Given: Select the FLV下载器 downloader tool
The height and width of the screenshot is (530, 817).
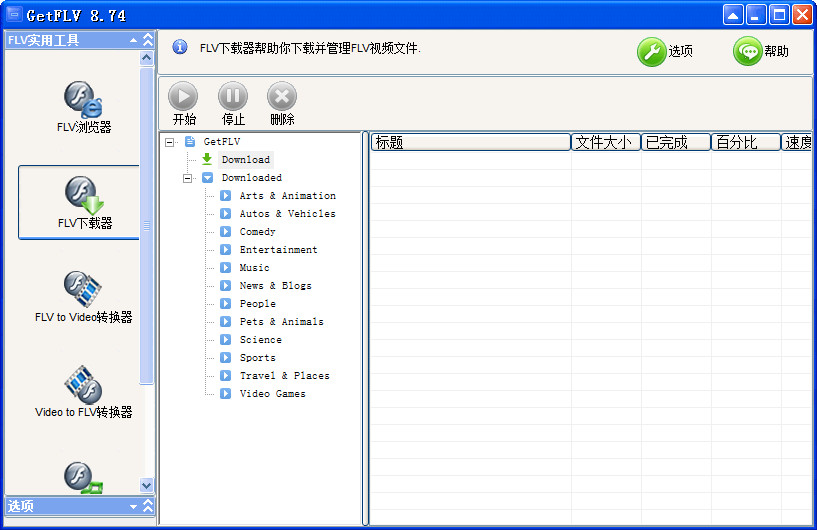Looking at the screenshot, I should tap(79, 203).
